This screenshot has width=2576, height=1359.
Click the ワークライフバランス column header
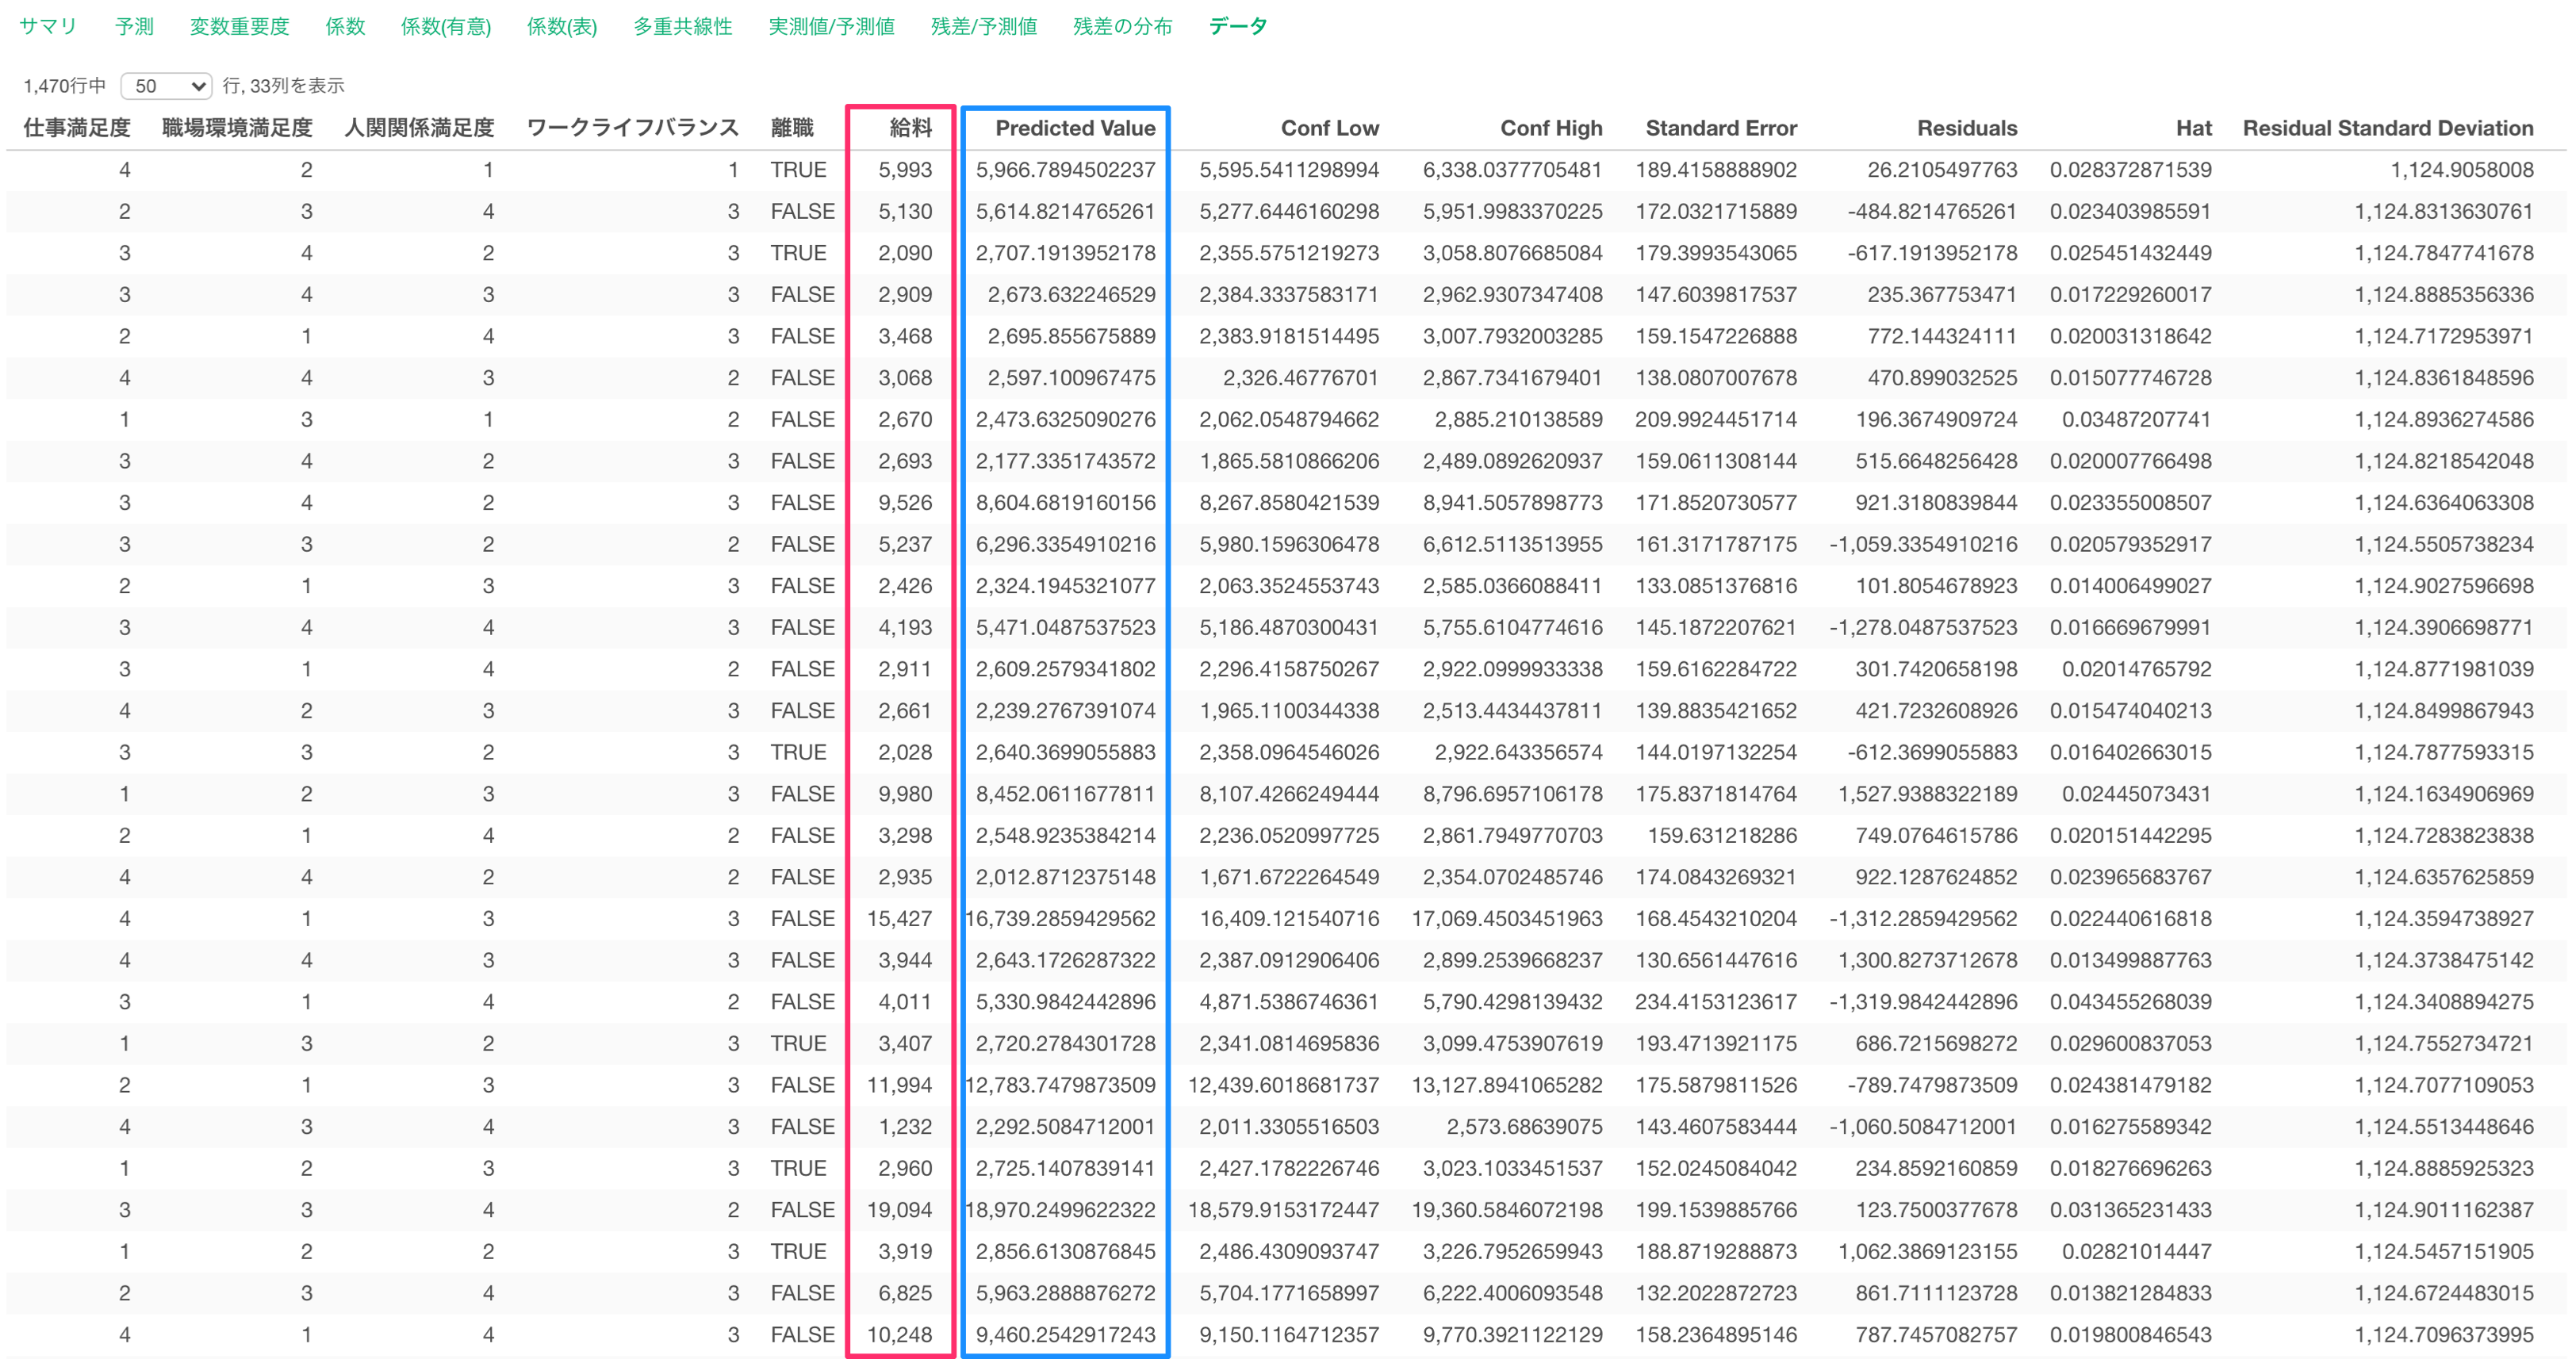(x=632, y=128)
